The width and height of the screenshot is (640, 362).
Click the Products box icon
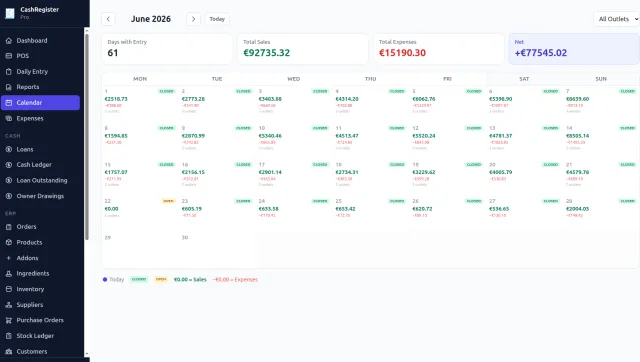9,242
